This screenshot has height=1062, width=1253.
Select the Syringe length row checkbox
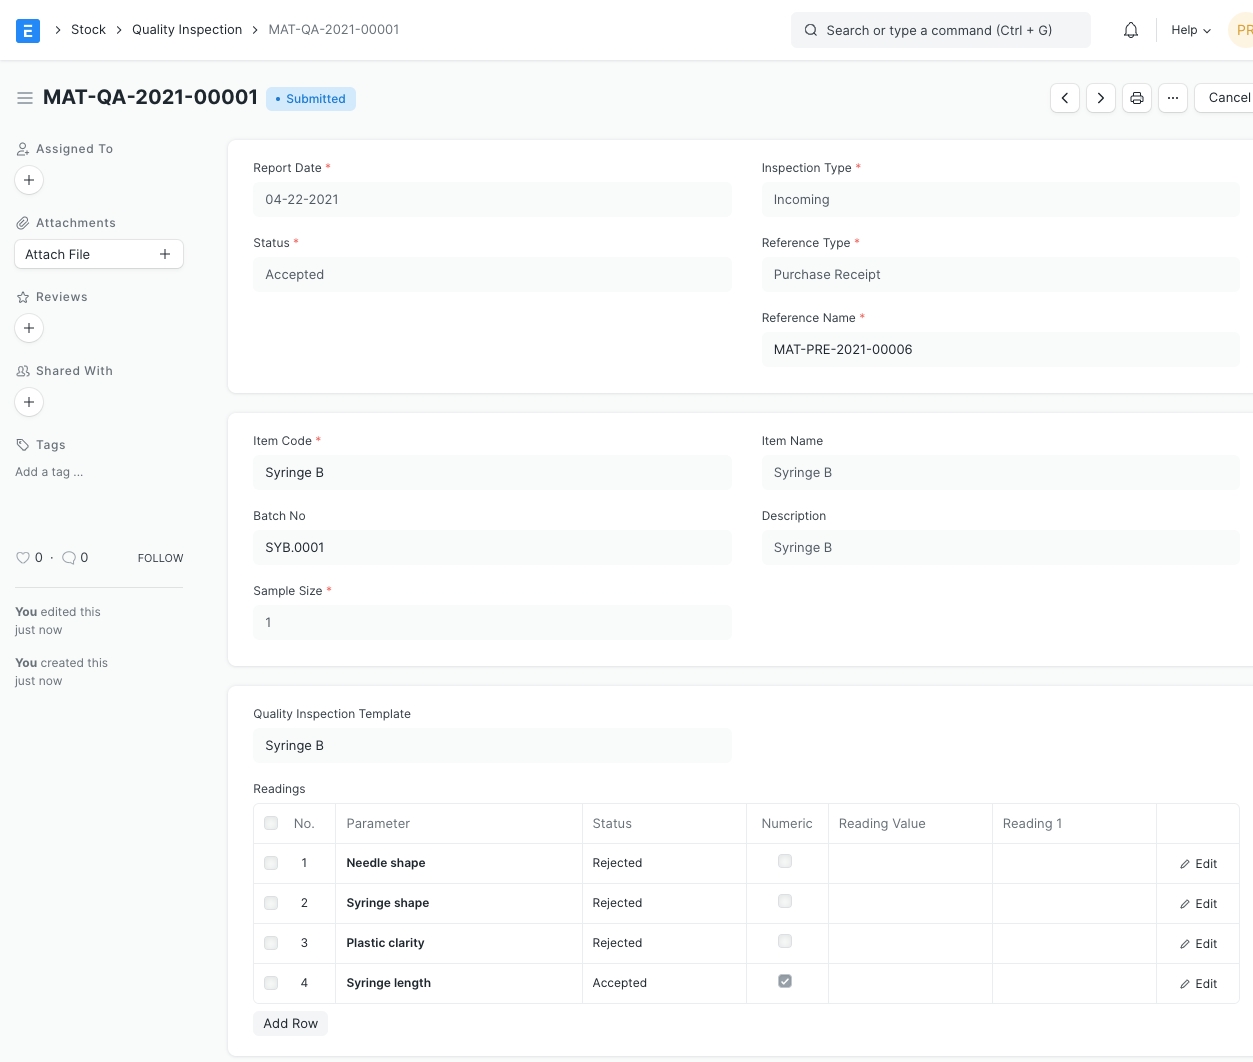pos(271,983)
